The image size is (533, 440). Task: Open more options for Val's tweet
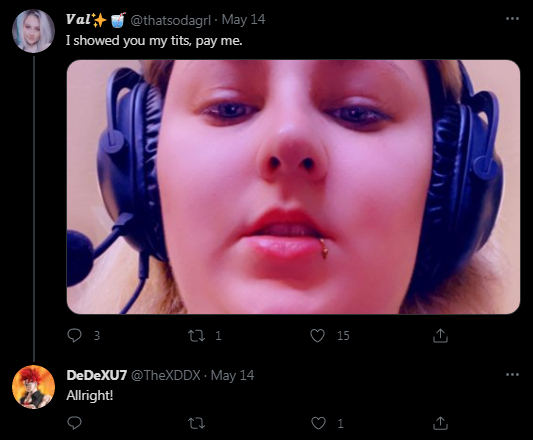(x=512, y=18)
